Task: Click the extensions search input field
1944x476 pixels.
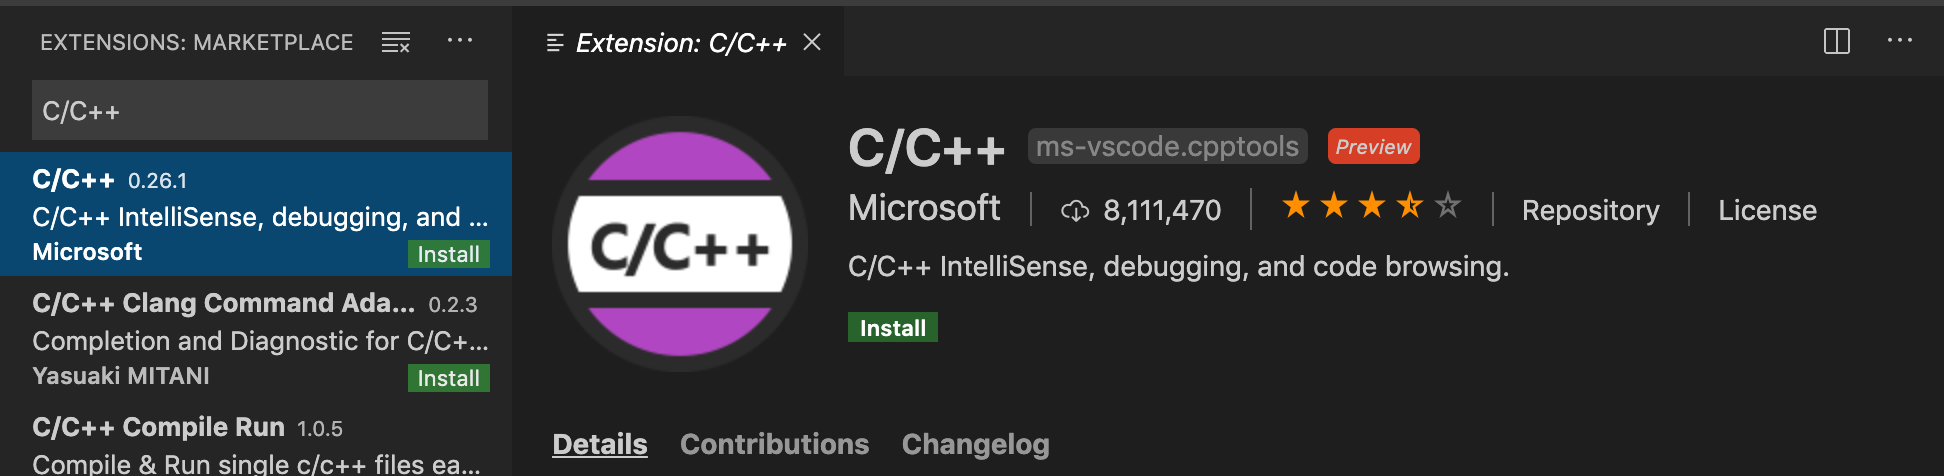Action: tap(260, 111)
